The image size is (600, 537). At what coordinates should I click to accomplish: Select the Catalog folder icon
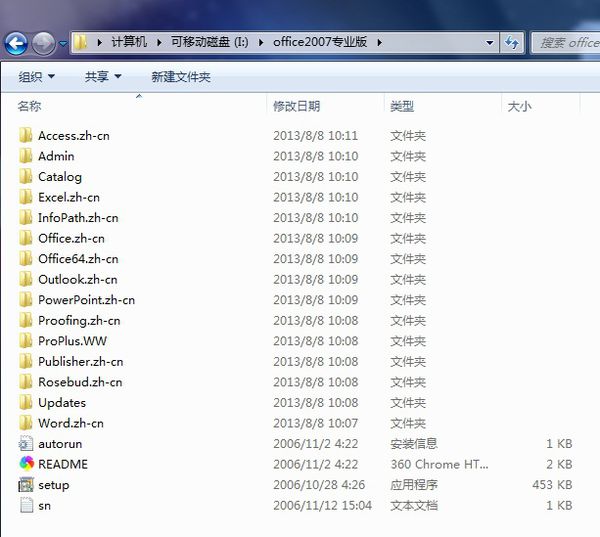[26, 176]
